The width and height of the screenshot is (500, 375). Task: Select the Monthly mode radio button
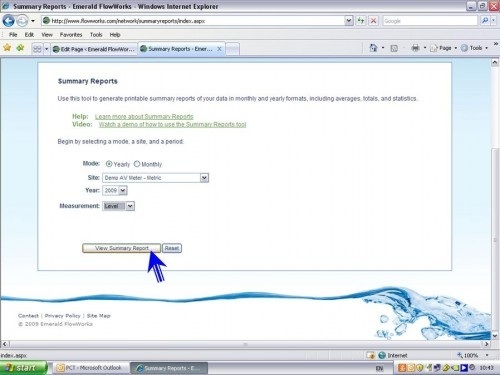137,164
